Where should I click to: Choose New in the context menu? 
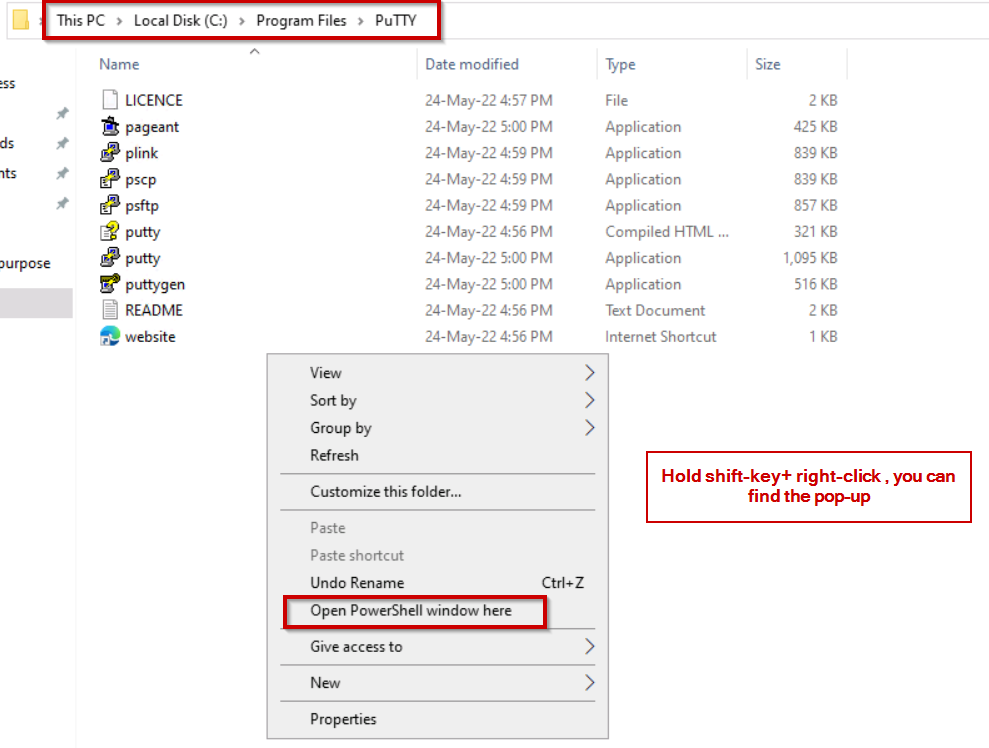[437, 682]
